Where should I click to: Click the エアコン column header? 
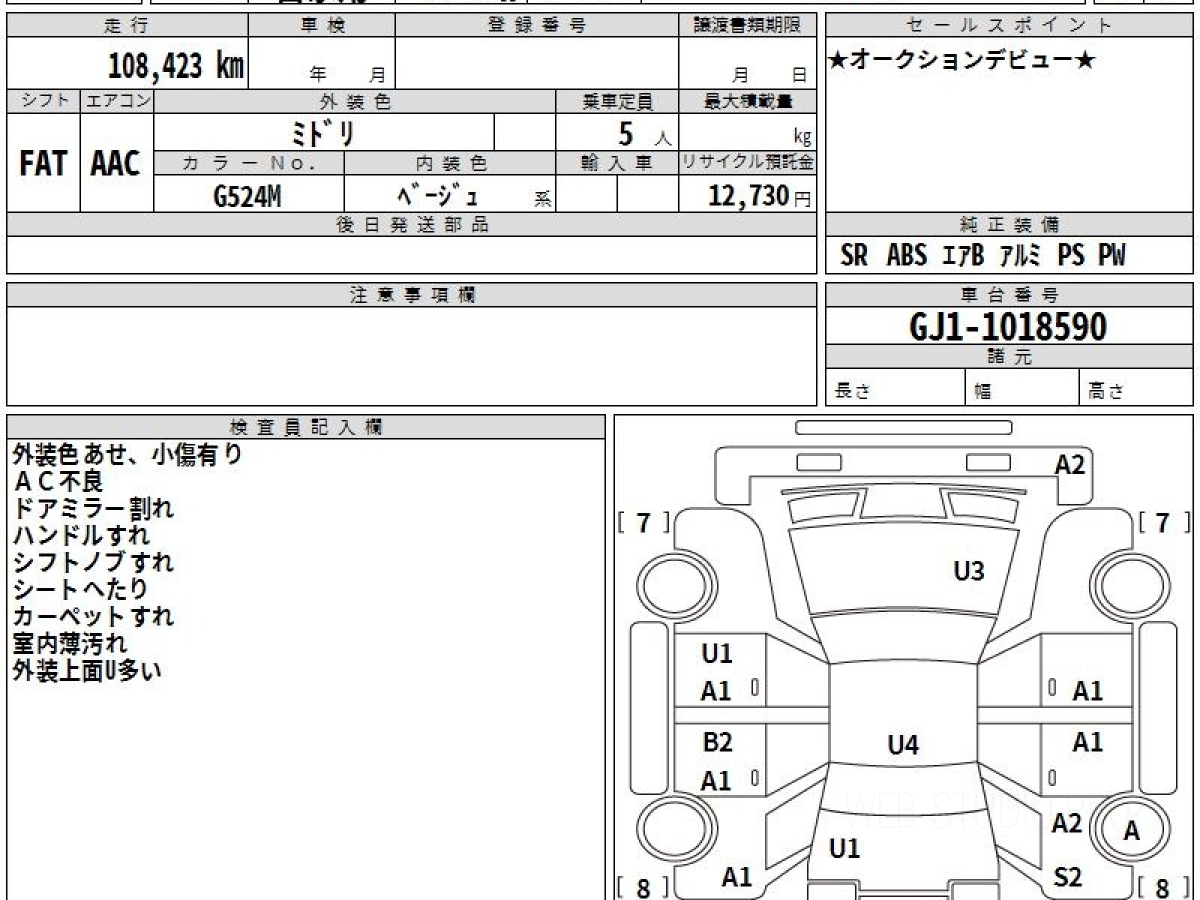[x=117, y=101]
